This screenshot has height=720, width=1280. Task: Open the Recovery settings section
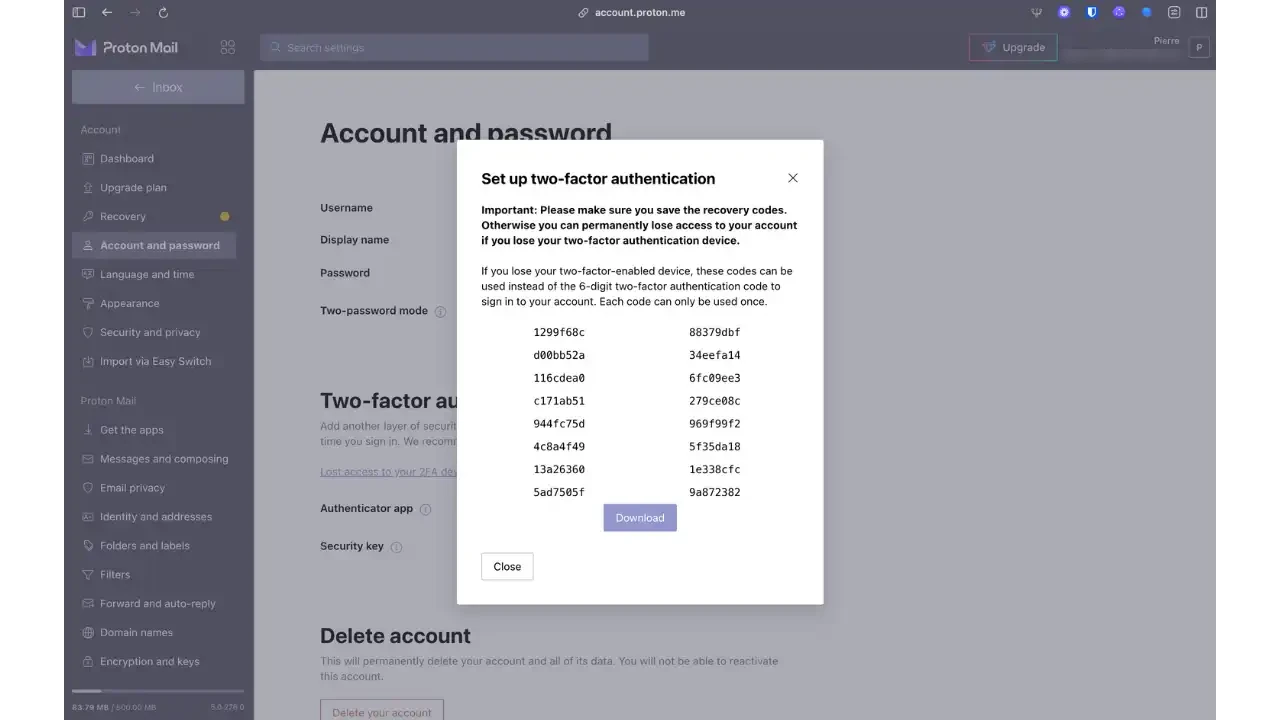(x=123, y=216)
